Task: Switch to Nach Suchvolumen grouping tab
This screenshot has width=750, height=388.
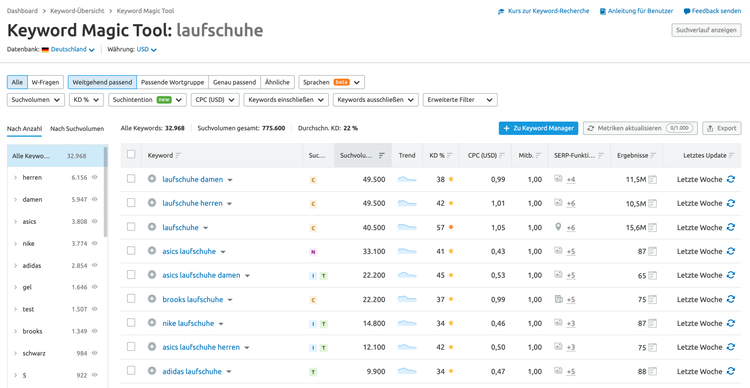Action: pos(77,129)
